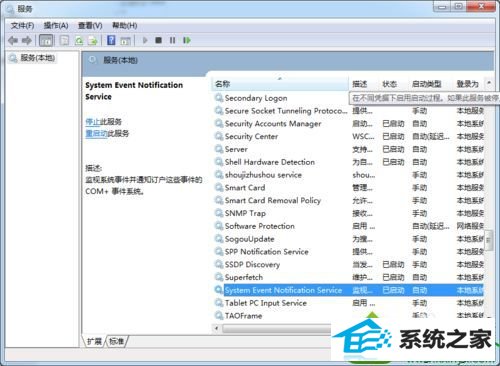Screen dimensions: 500x366
Task: Click the Pause service icon
Action: tap(172, 40)
